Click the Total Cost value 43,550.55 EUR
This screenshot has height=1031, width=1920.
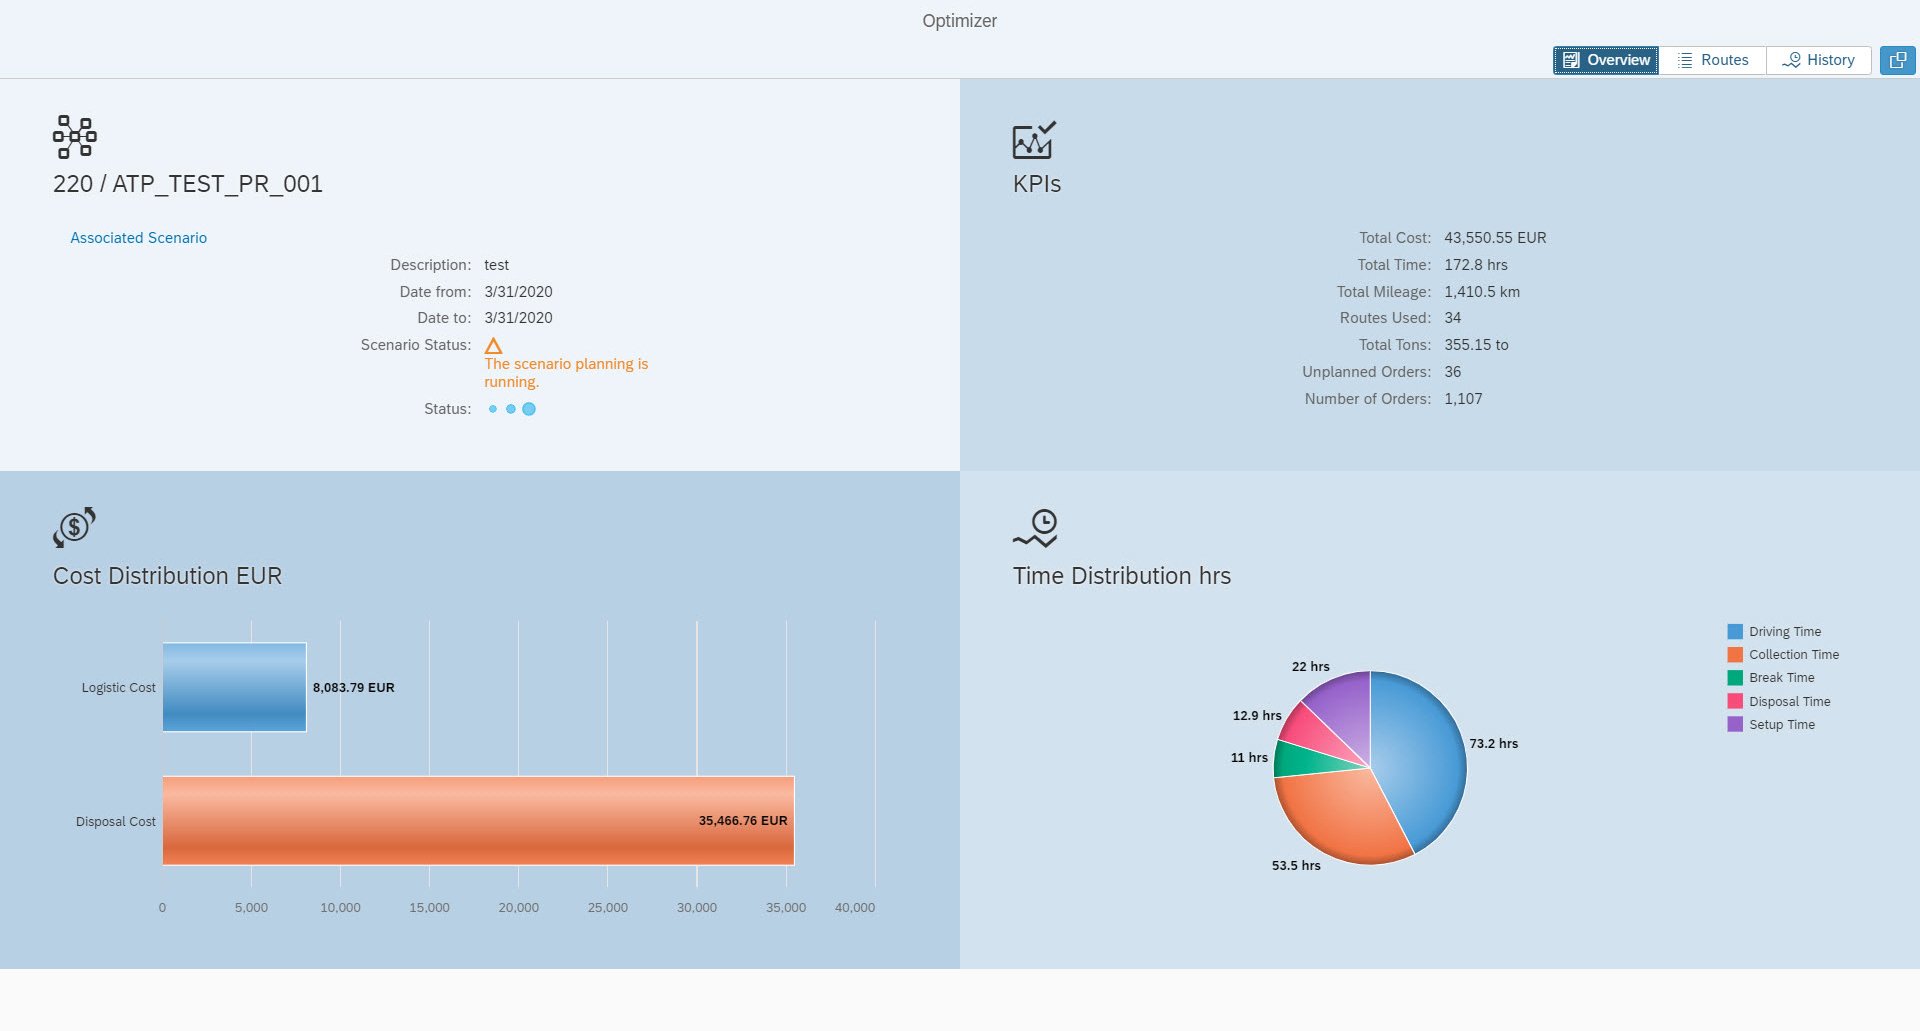1495,238
